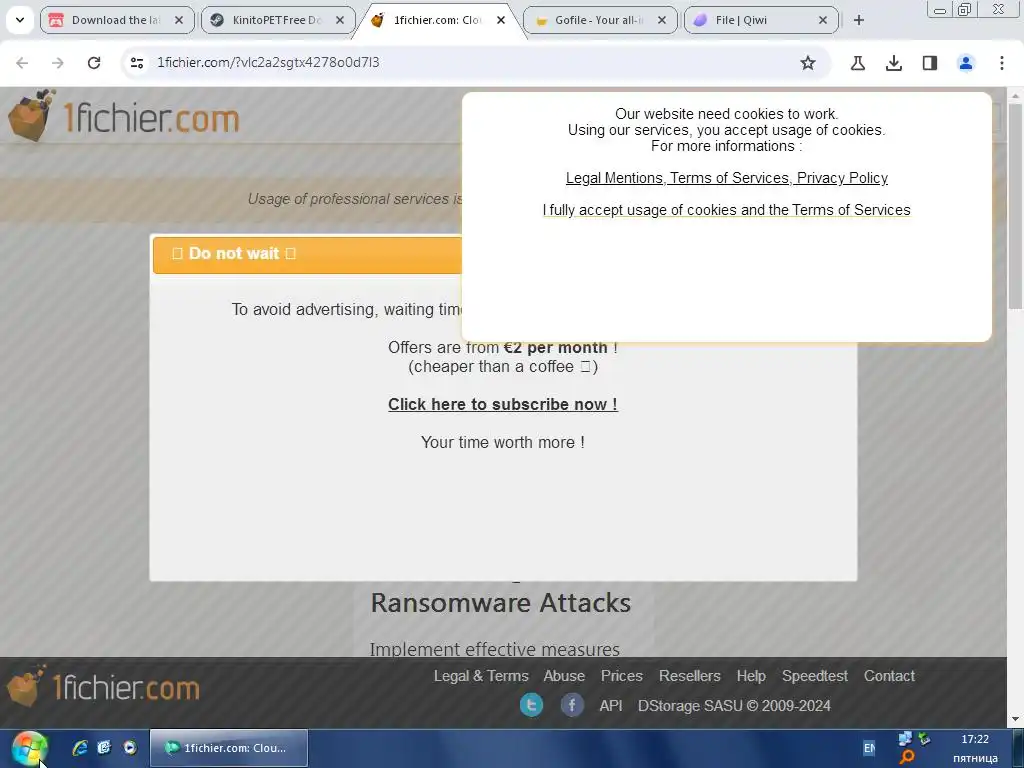1024x768 pixels.
Task: Open the network tray icon
Action: tap(905, 739)
